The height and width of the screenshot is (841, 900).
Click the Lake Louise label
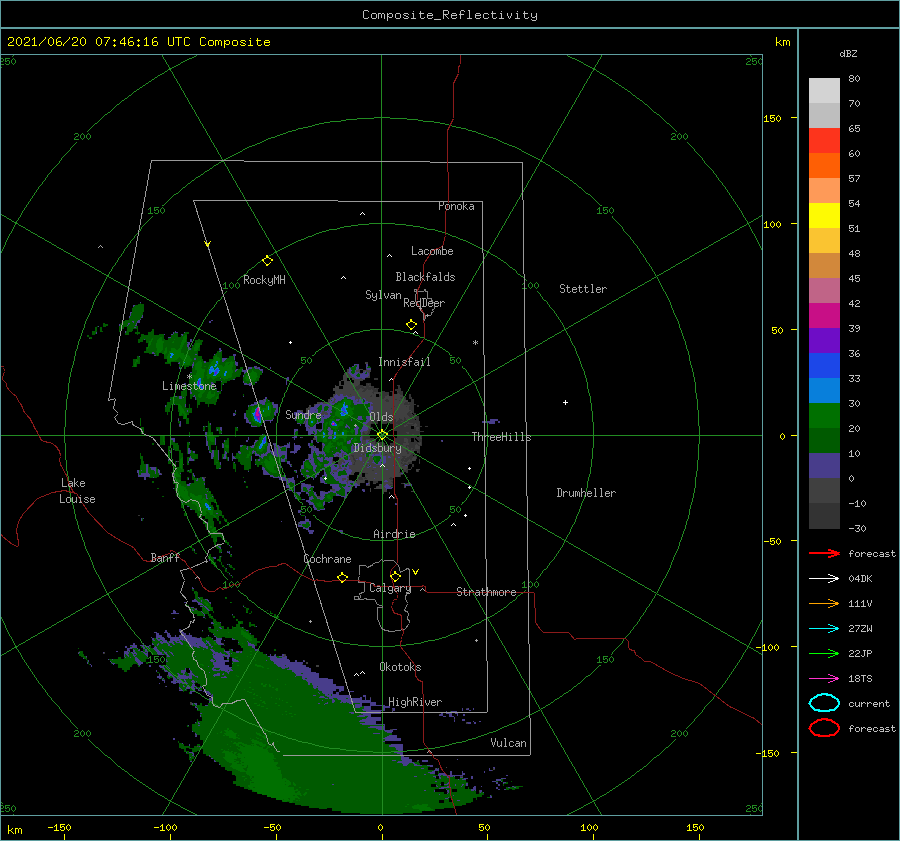pyautogui.click(x=77, y=491)
